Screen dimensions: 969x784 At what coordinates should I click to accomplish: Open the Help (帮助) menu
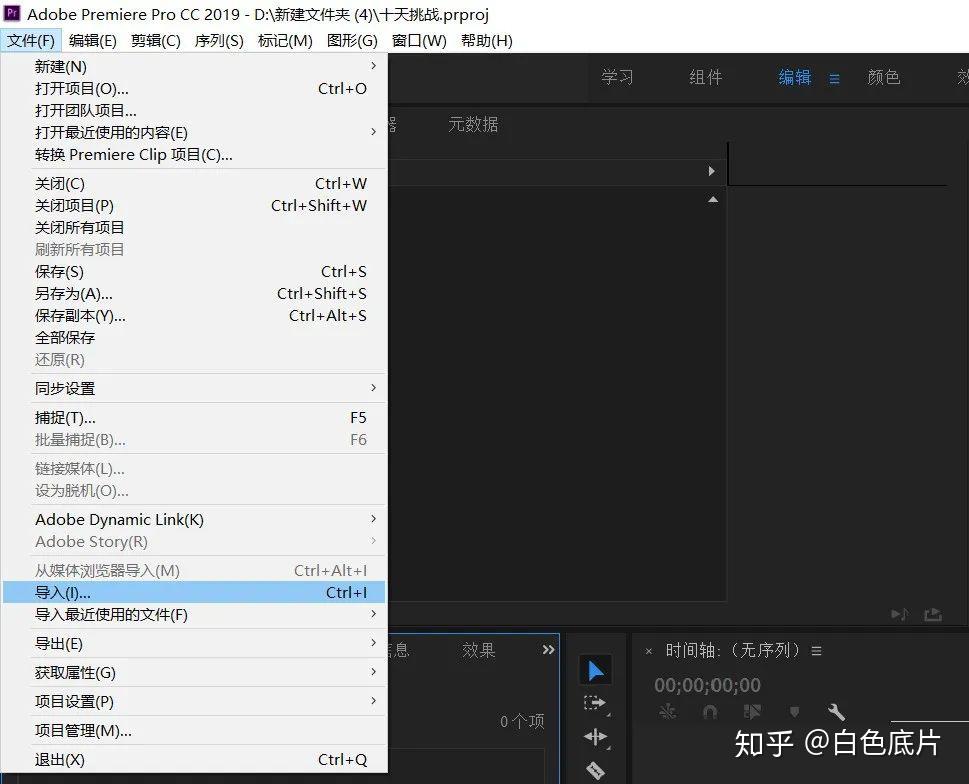pos(487,41)
